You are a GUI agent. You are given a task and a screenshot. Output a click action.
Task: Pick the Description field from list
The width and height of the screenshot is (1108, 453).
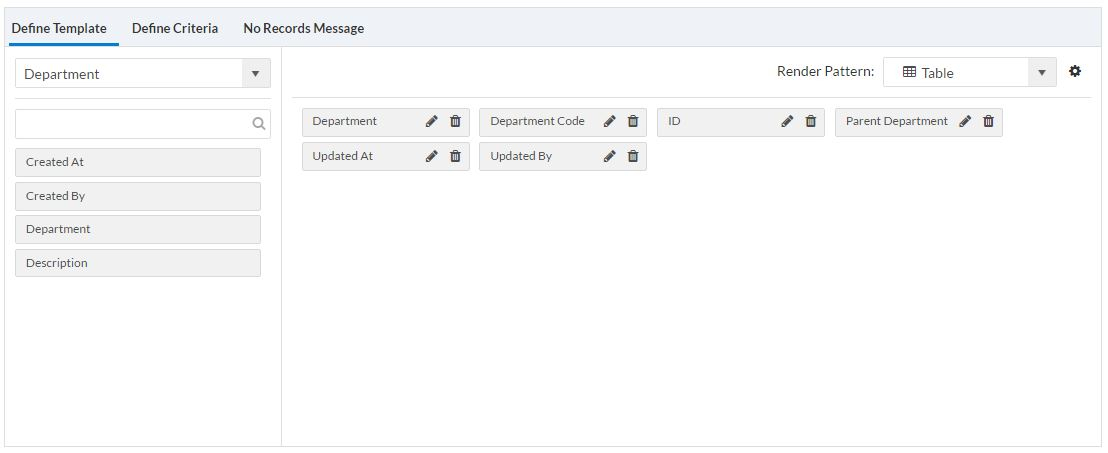[138, 263]
